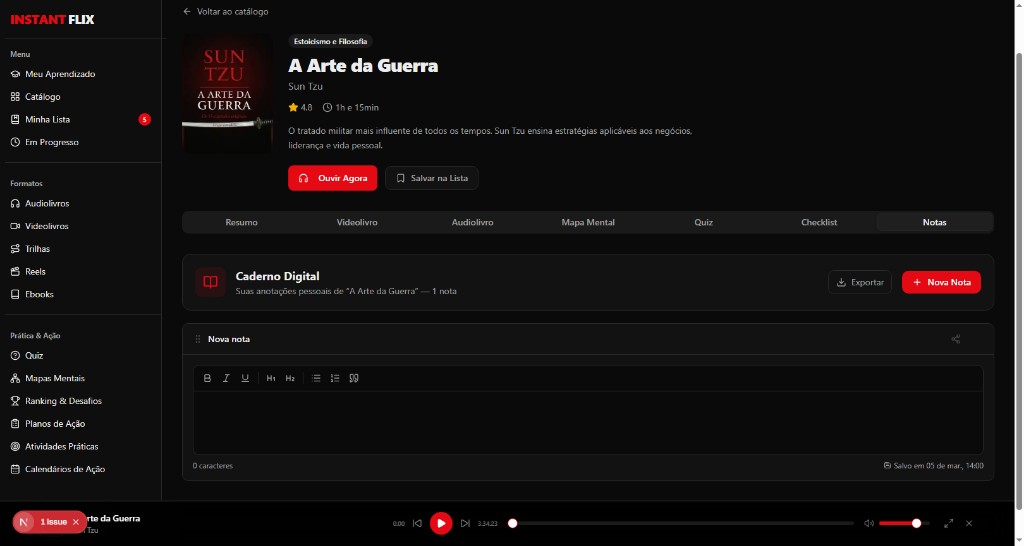
Task: Share the Nova nota note
Action: pyautogui.click(x=955, y=339)
